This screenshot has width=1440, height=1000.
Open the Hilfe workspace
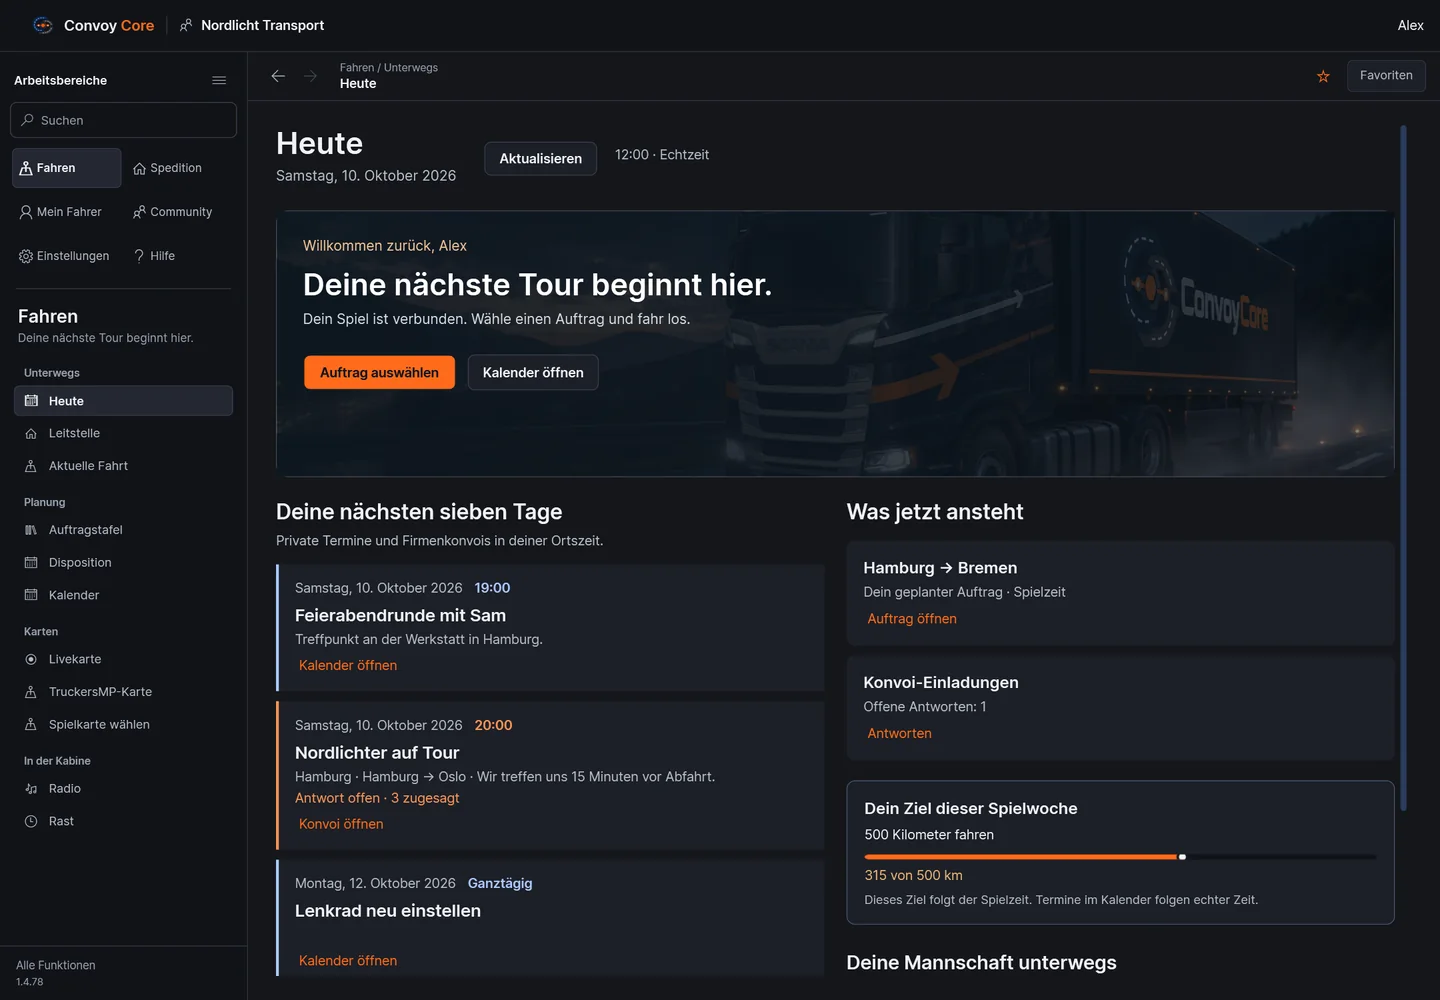coord(180,256)
